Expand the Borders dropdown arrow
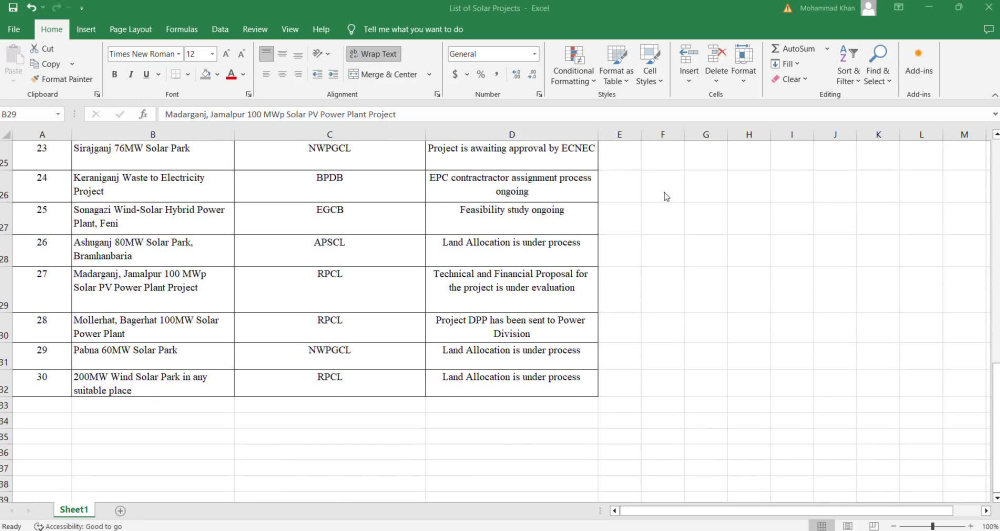The image size is (1000, 531). coord(188,75)
